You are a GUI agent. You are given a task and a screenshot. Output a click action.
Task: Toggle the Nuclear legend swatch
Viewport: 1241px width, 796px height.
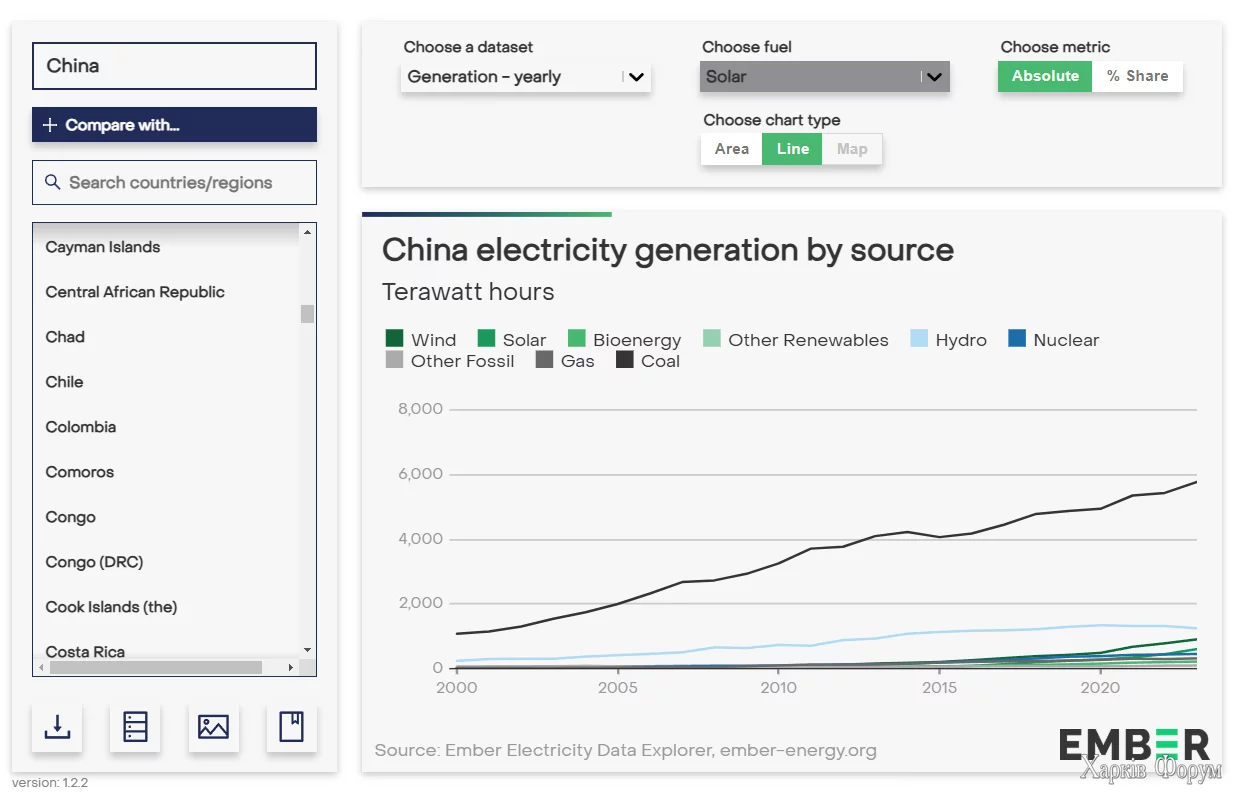(1017, 339)
